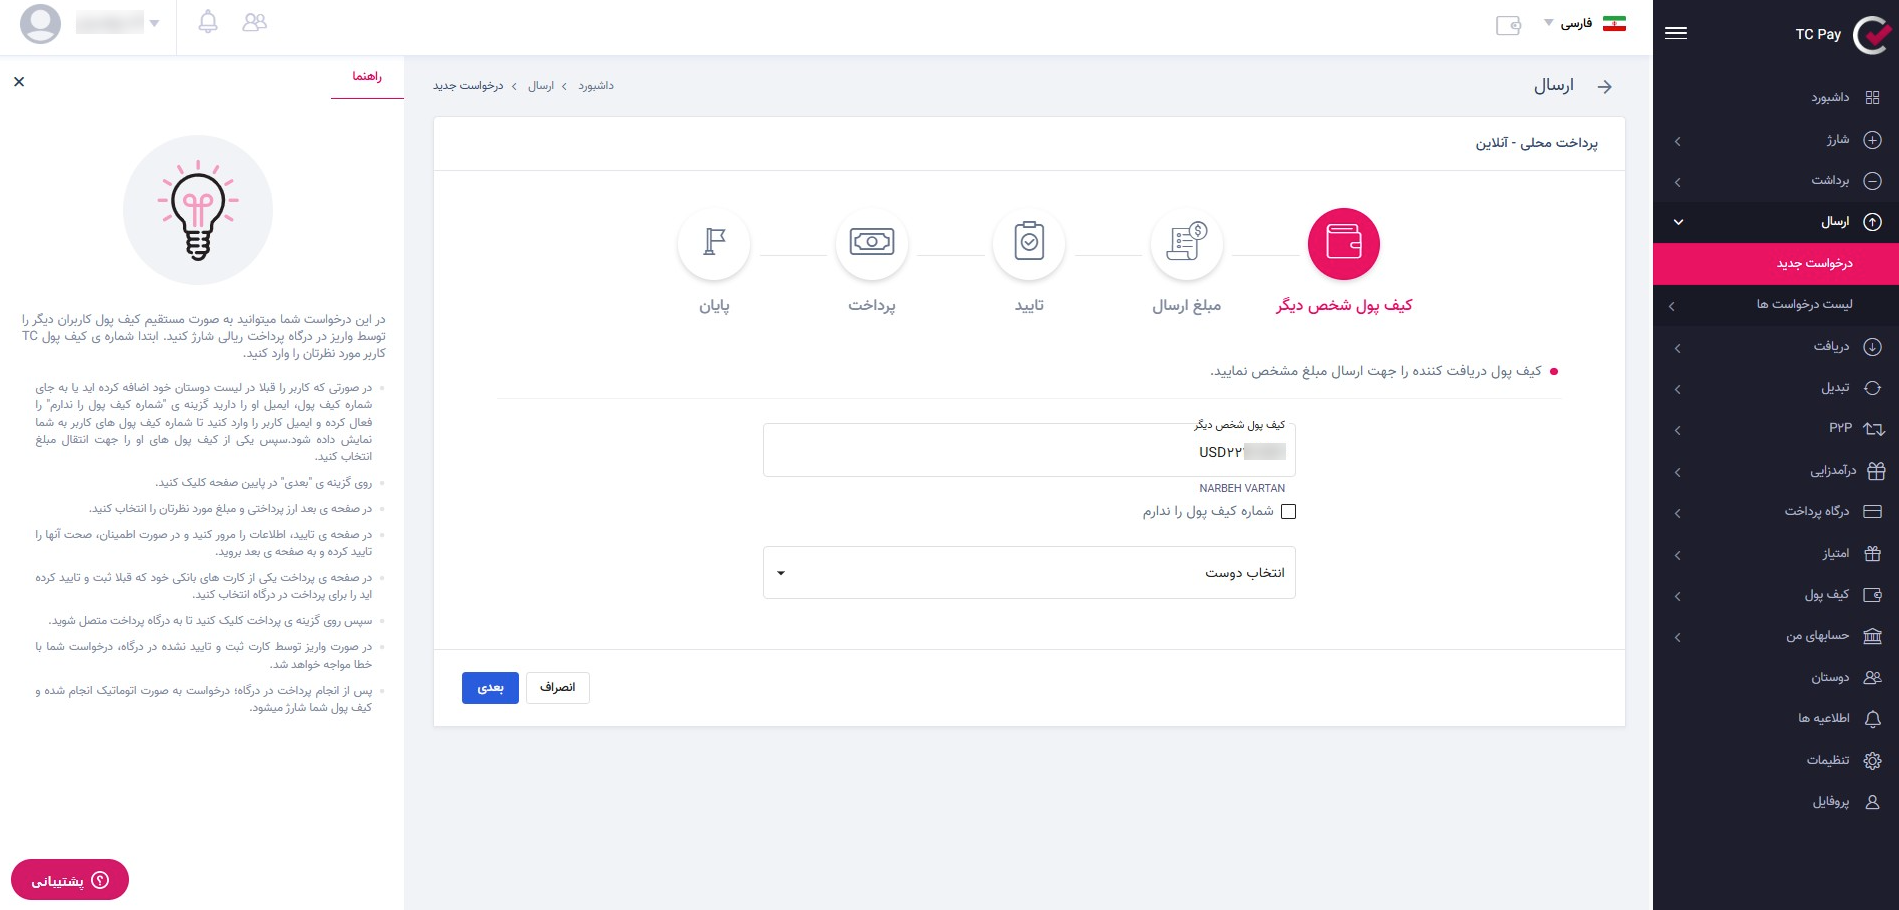Click the confirmation clipboard step icon
1899x910 pixels.
click(1029, 243)
